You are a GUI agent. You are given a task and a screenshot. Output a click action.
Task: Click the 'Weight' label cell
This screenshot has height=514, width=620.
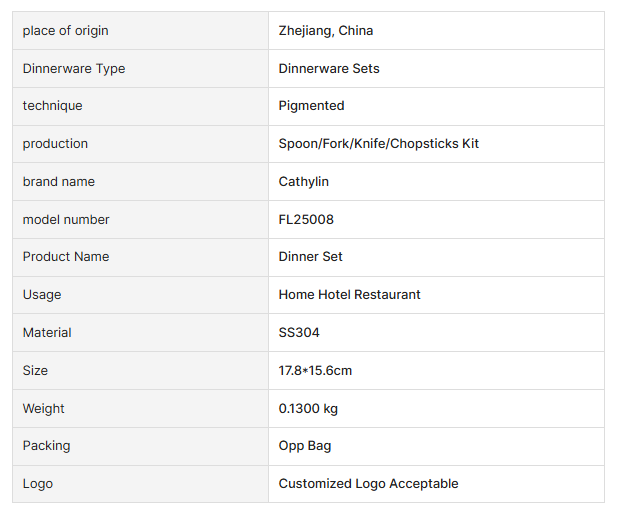pos(44,409)
